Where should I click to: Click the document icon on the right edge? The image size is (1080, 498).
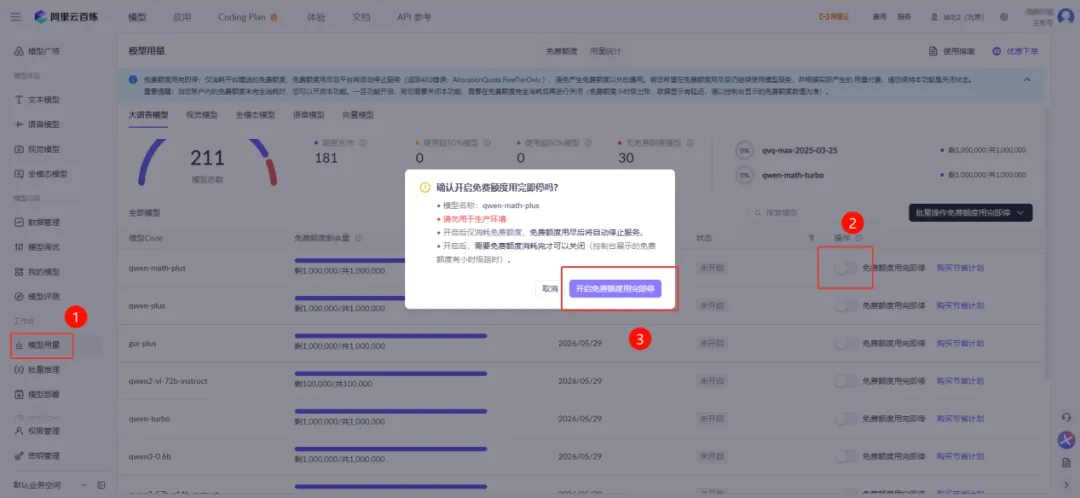point(1066,461)
